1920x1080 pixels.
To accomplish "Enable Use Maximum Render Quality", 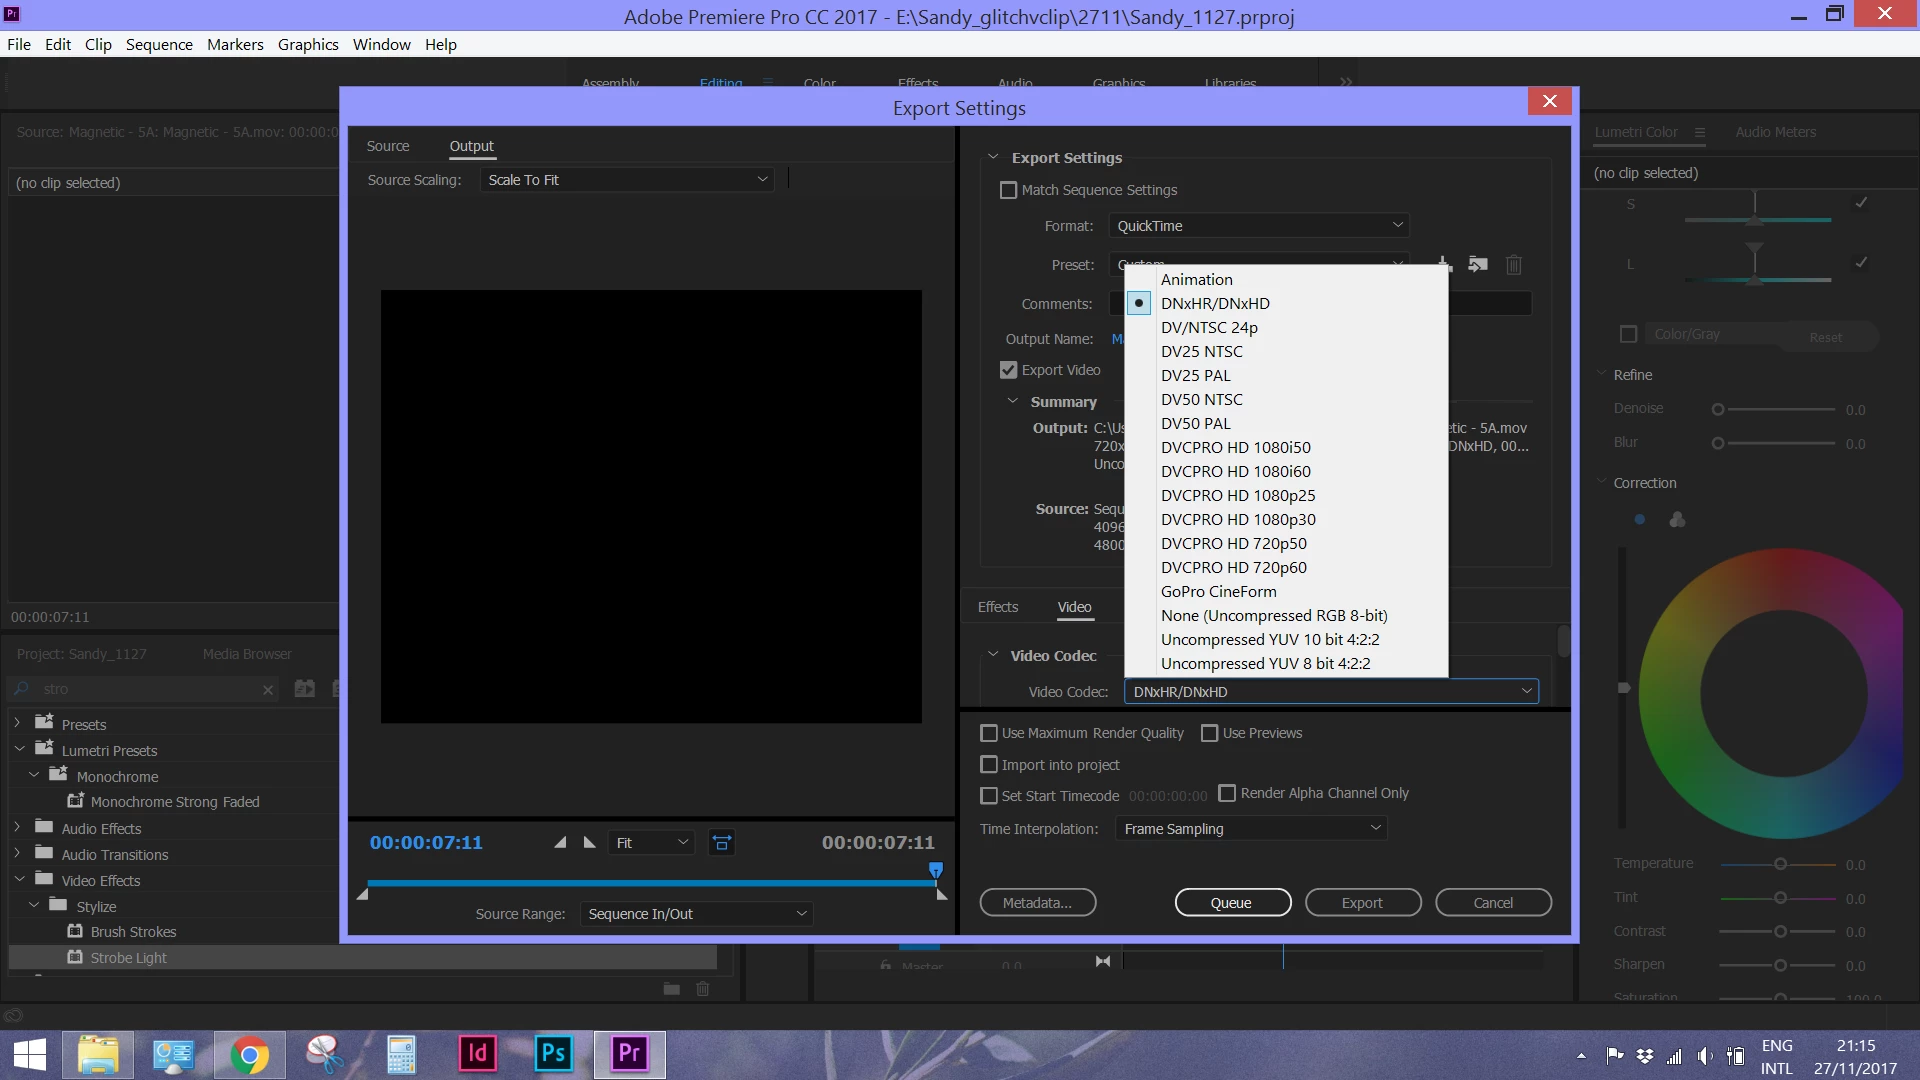I will coord(989,733).
